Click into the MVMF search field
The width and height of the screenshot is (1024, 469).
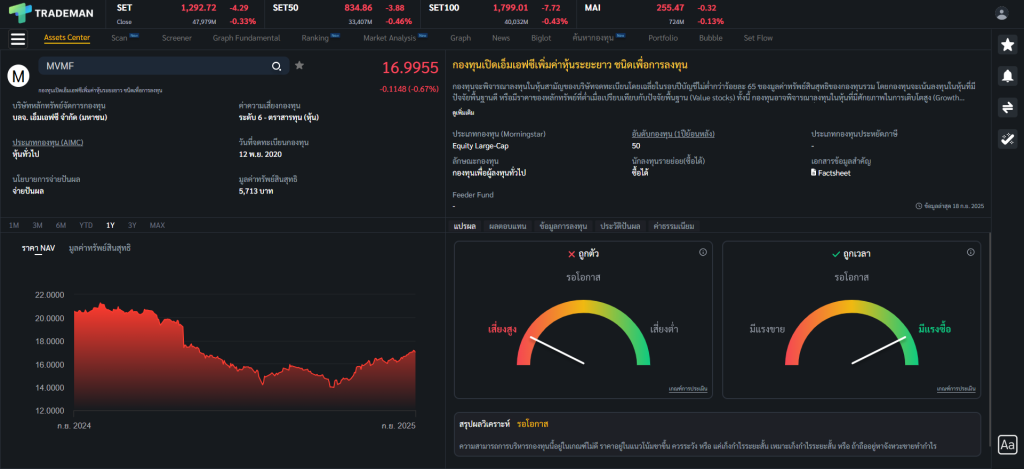pyautogui.click(x=150, y=66)
